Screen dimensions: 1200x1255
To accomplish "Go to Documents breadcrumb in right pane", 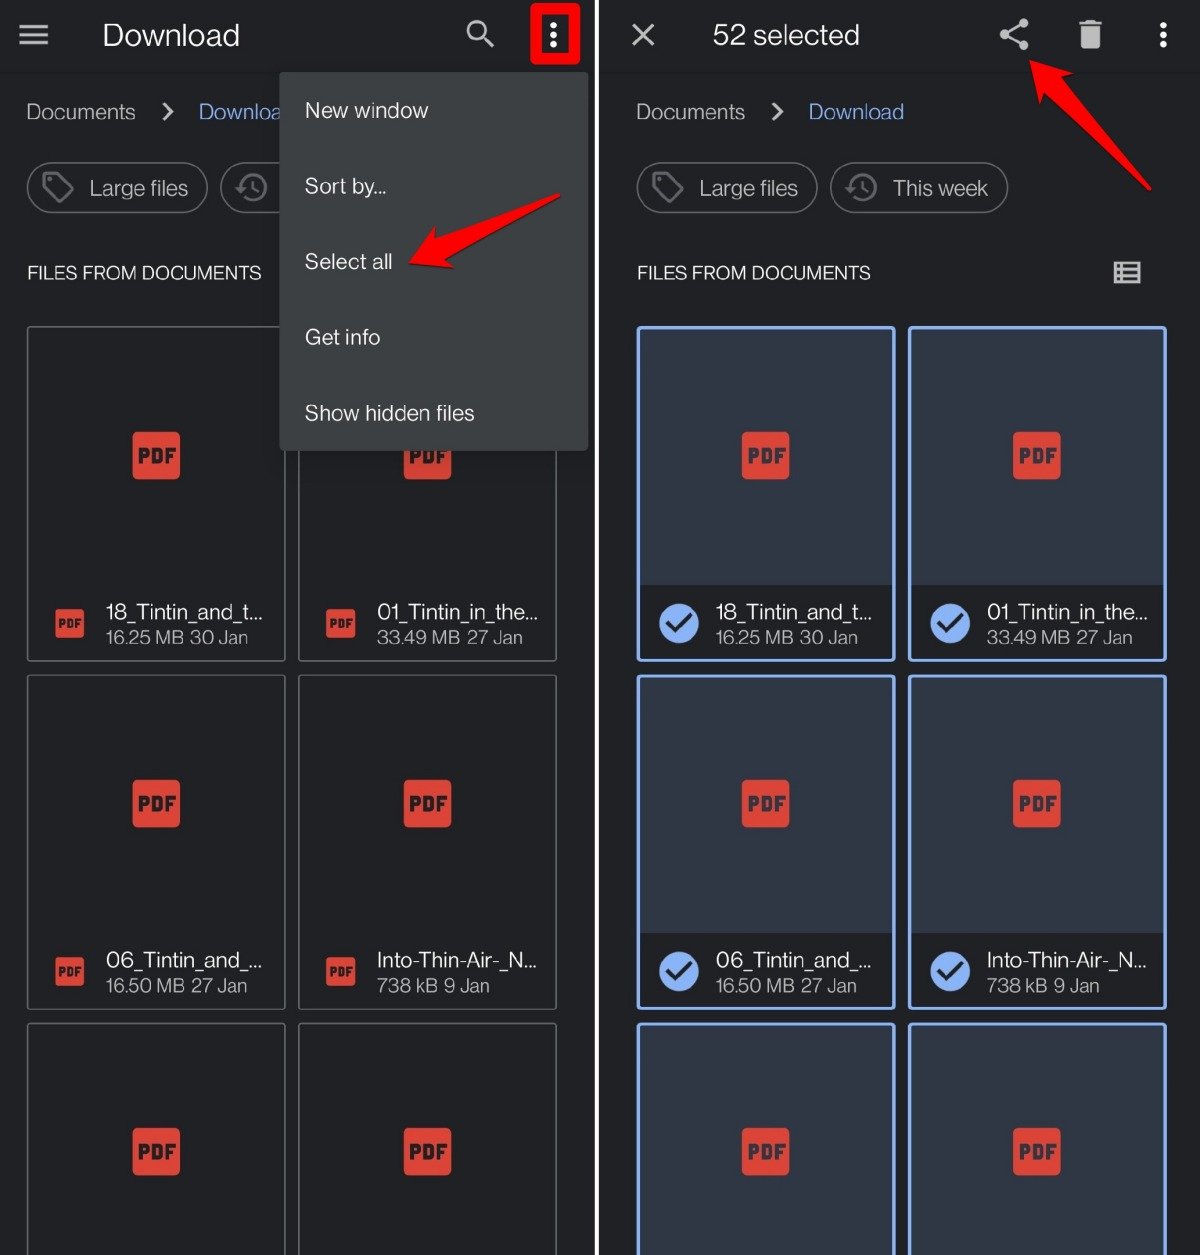I will pos(690,112).
